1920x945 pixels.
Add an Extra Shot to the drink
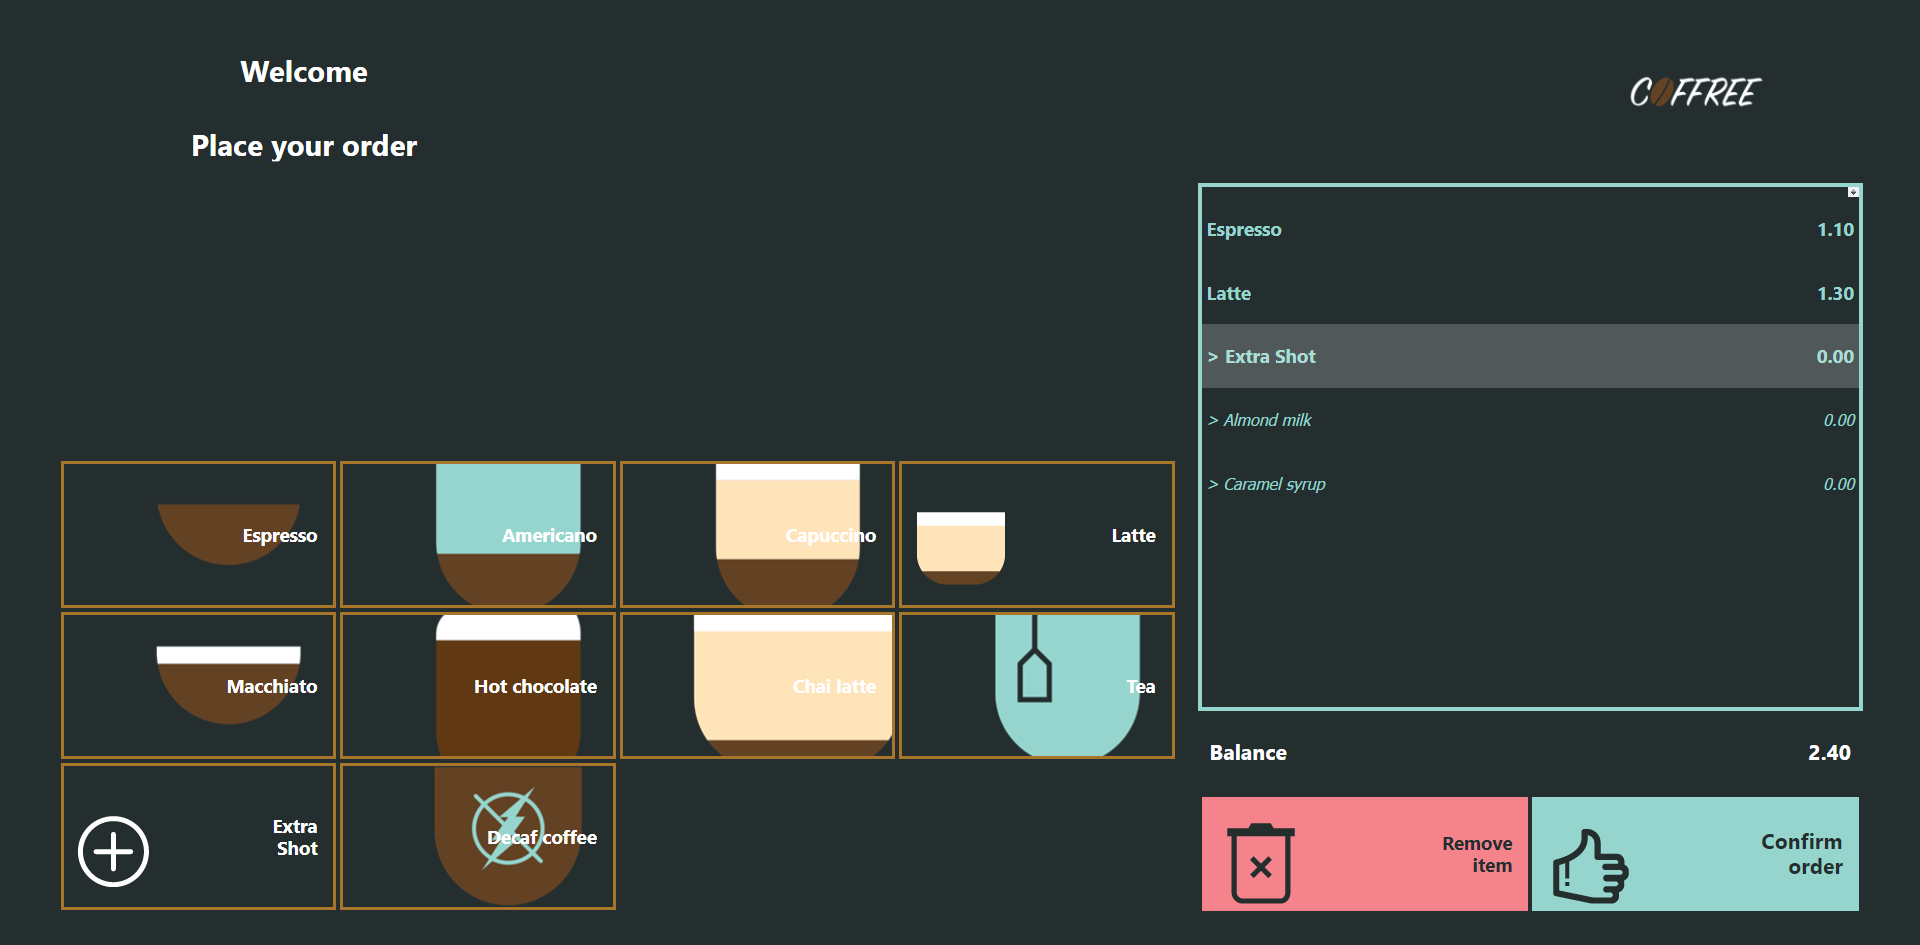198,836
